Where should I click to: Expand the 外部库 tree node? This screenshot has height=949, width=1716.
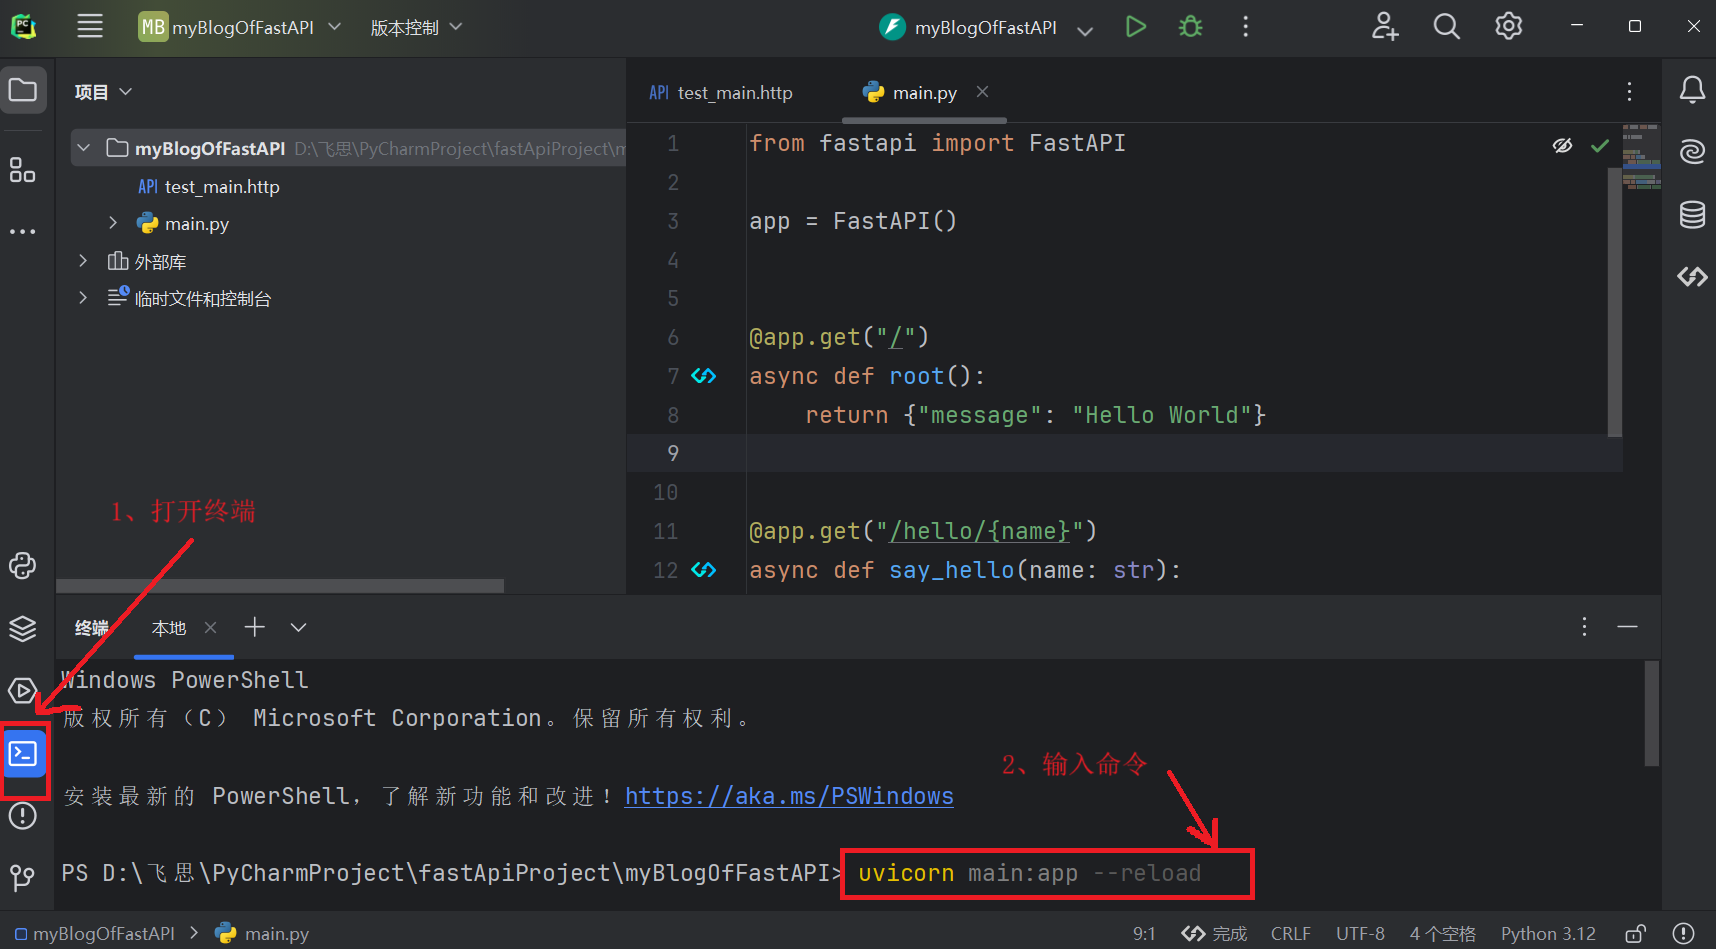click(x=82, y=261)
